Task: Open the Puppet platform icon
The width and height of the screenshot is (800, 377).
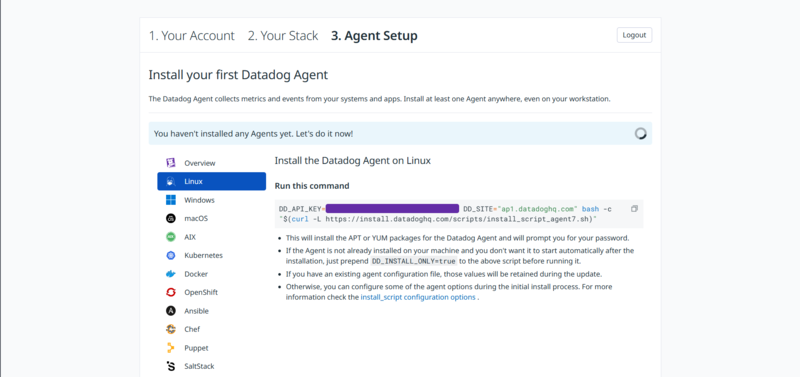Action: 171,348
